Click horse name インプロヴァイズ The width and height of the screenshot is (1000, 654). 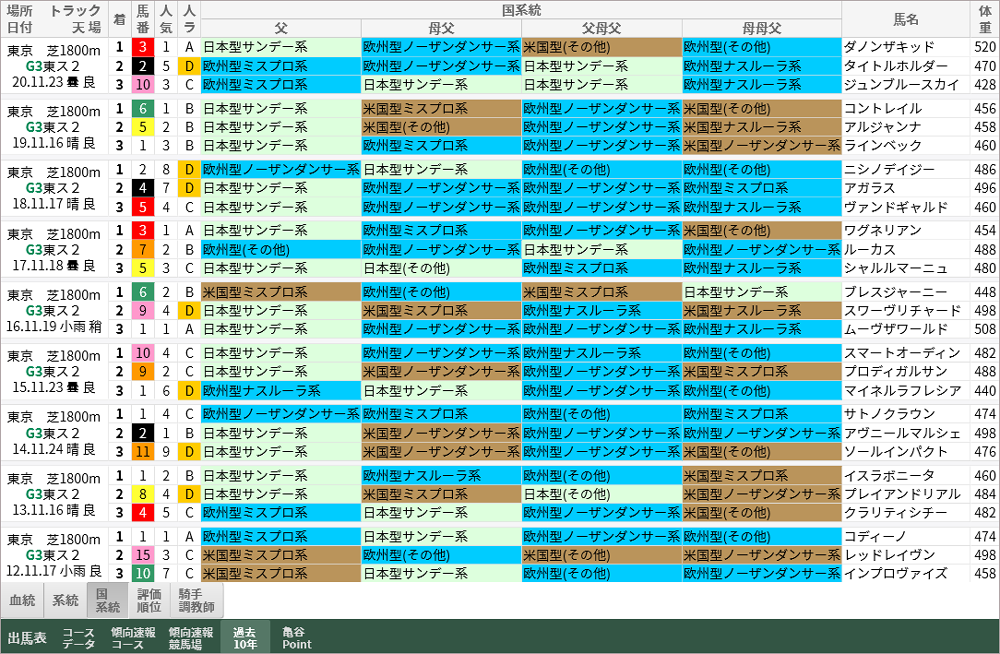pyautogui.click(x=895, y=574)
